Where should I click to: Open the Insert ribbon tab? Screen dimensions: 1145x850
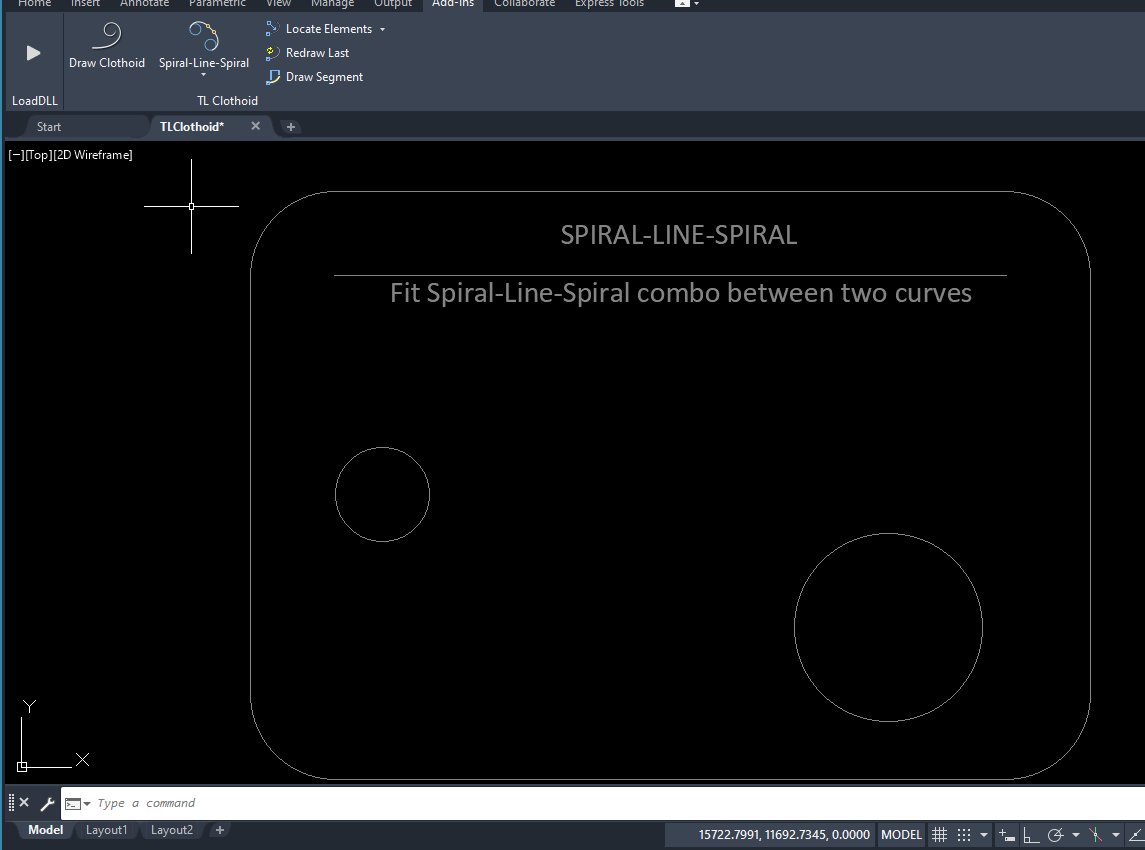[x=85, y=4]
